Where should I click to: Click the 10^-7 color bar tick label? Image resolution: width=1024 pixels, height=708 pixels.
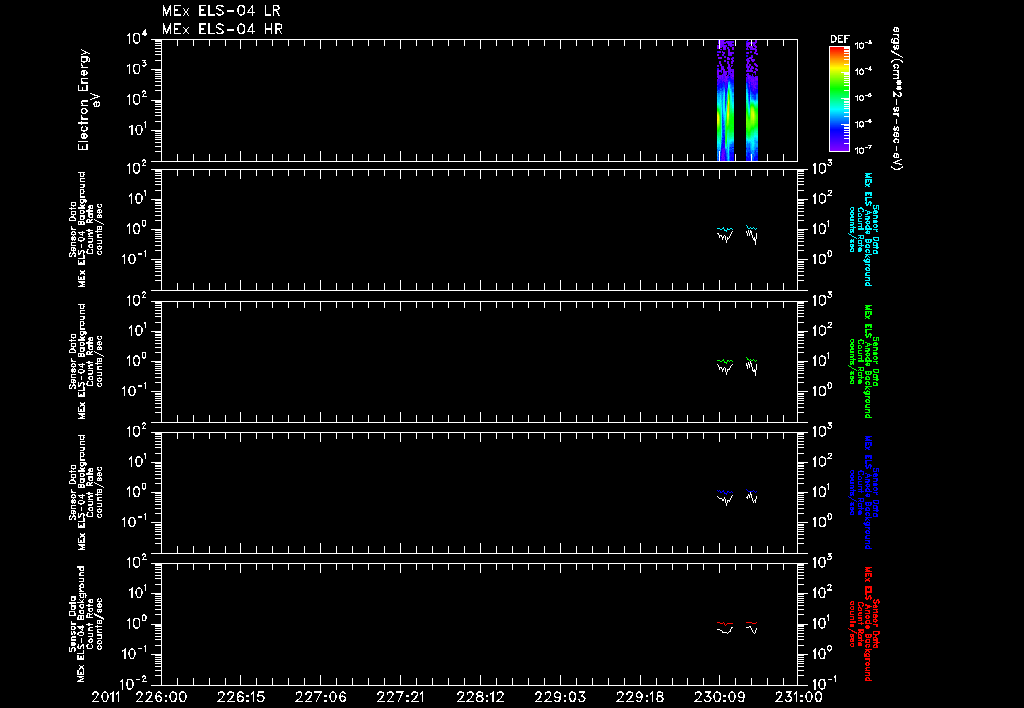tap(863, 150)
